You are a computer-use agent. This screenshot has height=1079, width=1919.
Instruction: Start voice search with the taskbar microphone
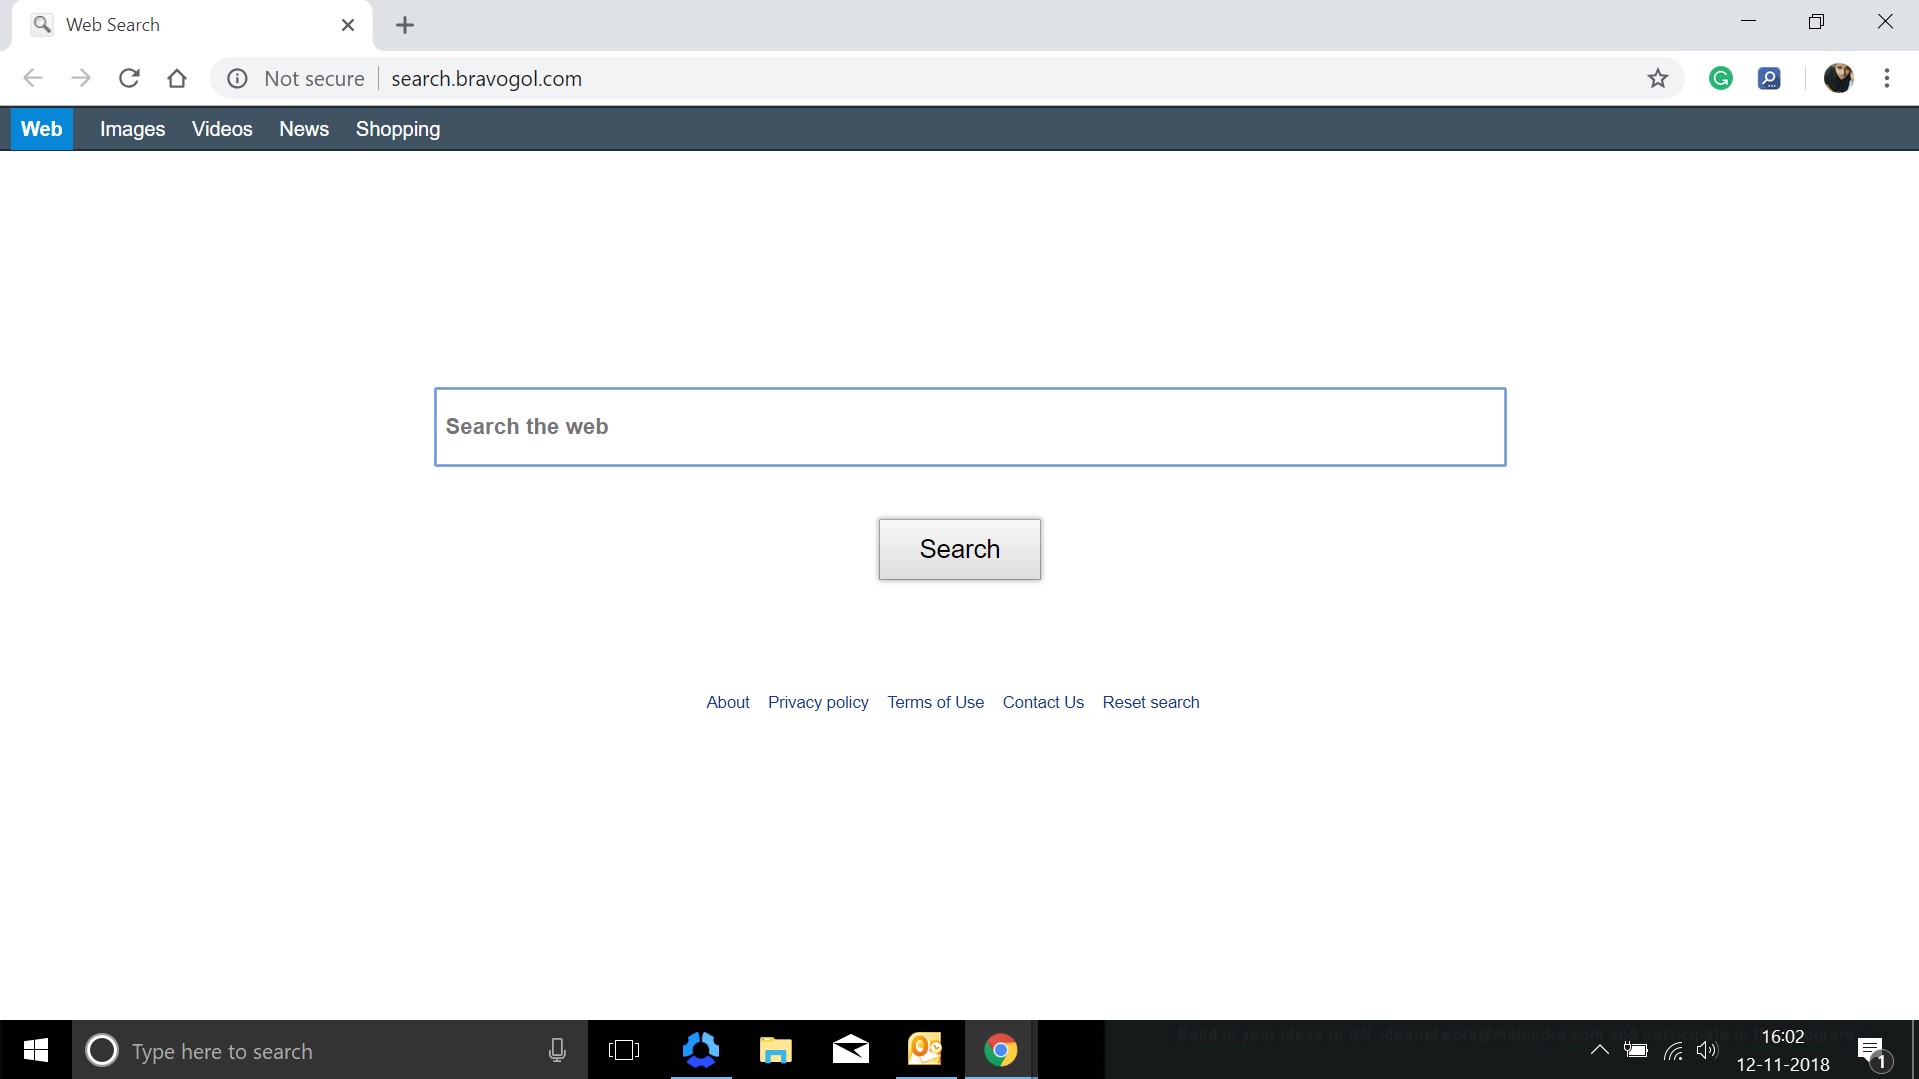tap(557, 1050)
